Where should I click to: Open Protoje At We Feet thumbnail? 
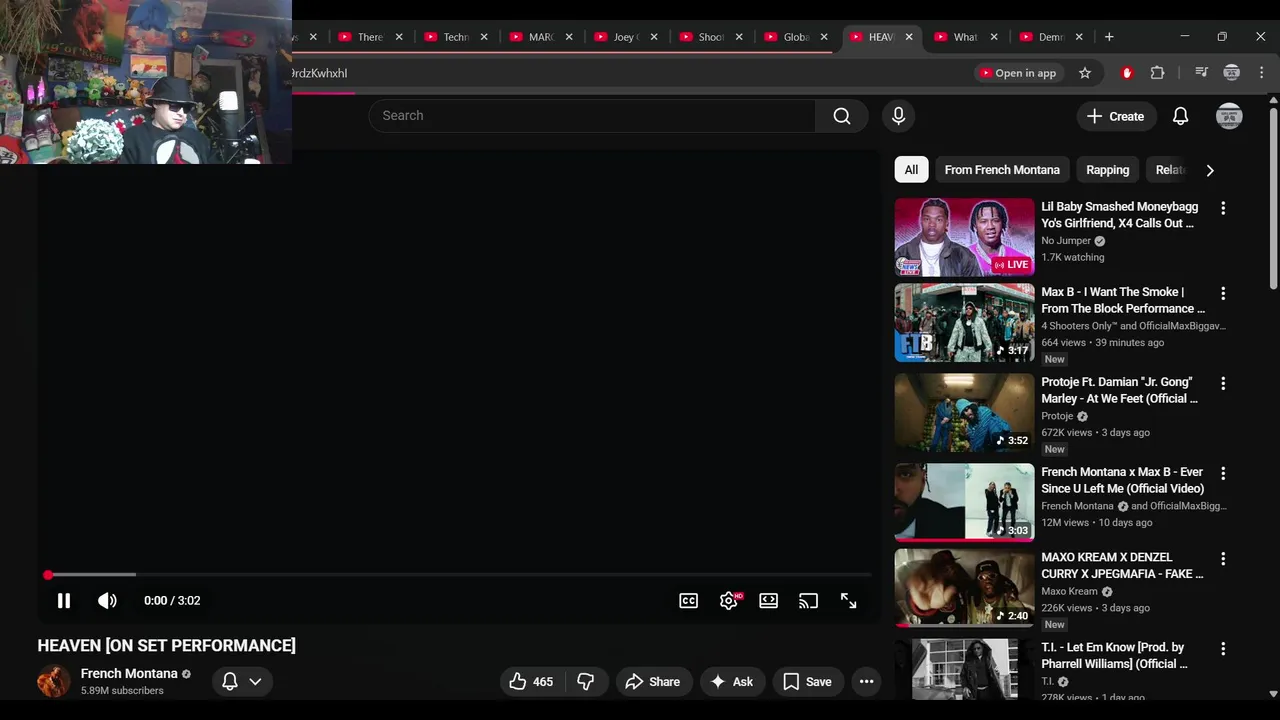[x=964, y=413]
